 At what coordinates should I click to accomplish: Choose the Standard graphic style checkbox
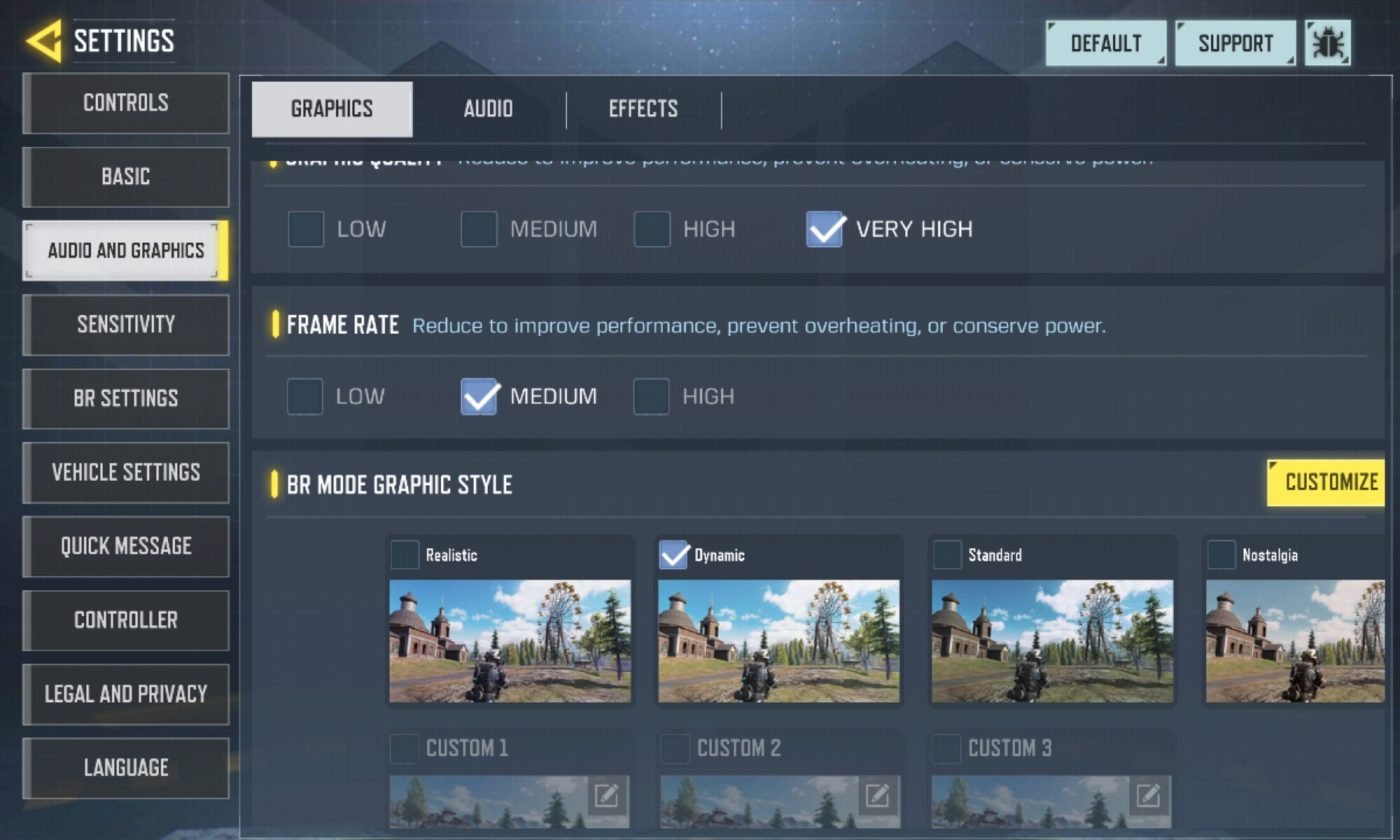947,554
